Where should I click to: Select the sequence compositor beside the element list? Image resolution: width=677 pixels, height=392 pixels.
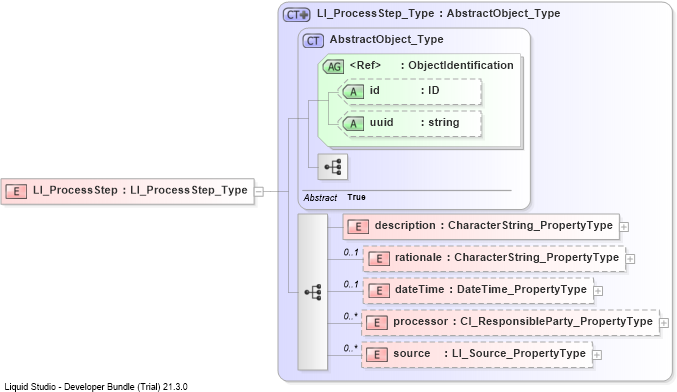click(x=313, y=292)
